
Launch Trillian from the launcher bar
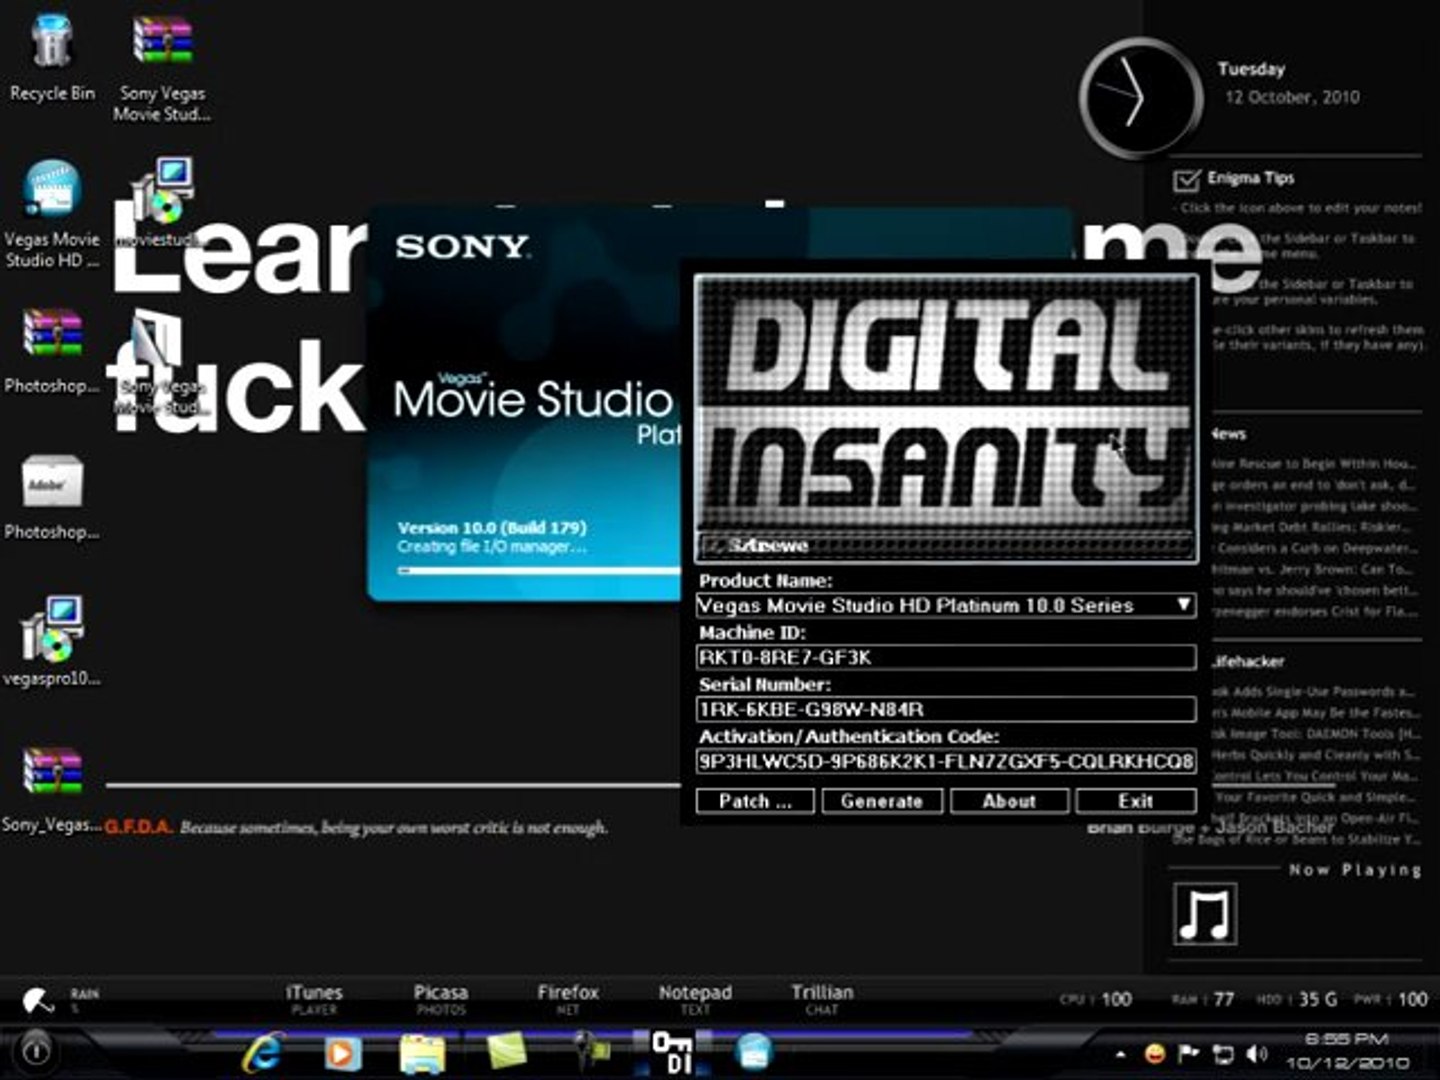coord(822,998)
